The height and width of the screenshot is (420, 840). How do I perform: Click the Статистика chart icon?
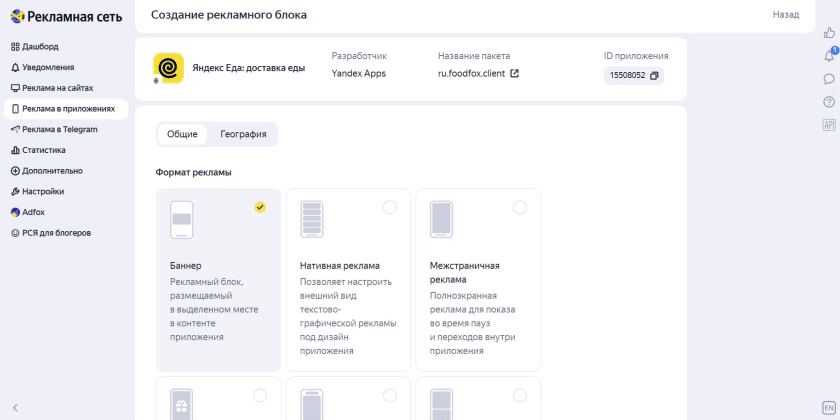pyautogui.click(x=15, y=151)
